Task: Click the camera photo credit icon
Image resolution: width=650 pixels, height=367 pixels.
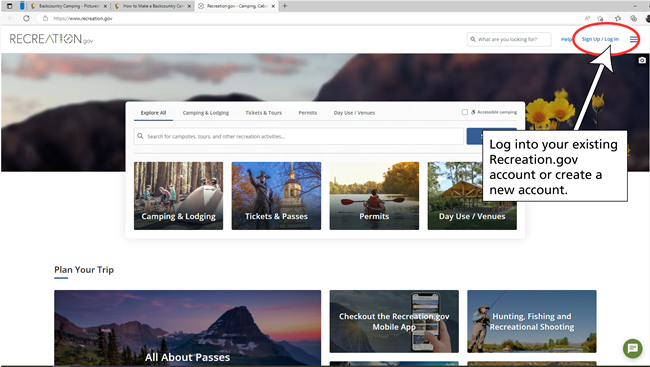Action: pos(642,61)
